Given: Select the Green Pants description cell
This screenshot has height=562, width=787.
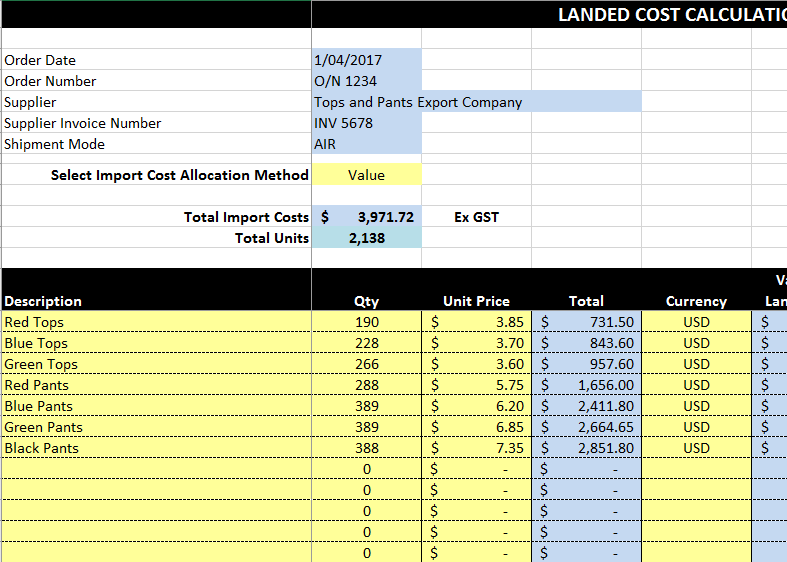Looking at the screenshot, I should (156, 427).
